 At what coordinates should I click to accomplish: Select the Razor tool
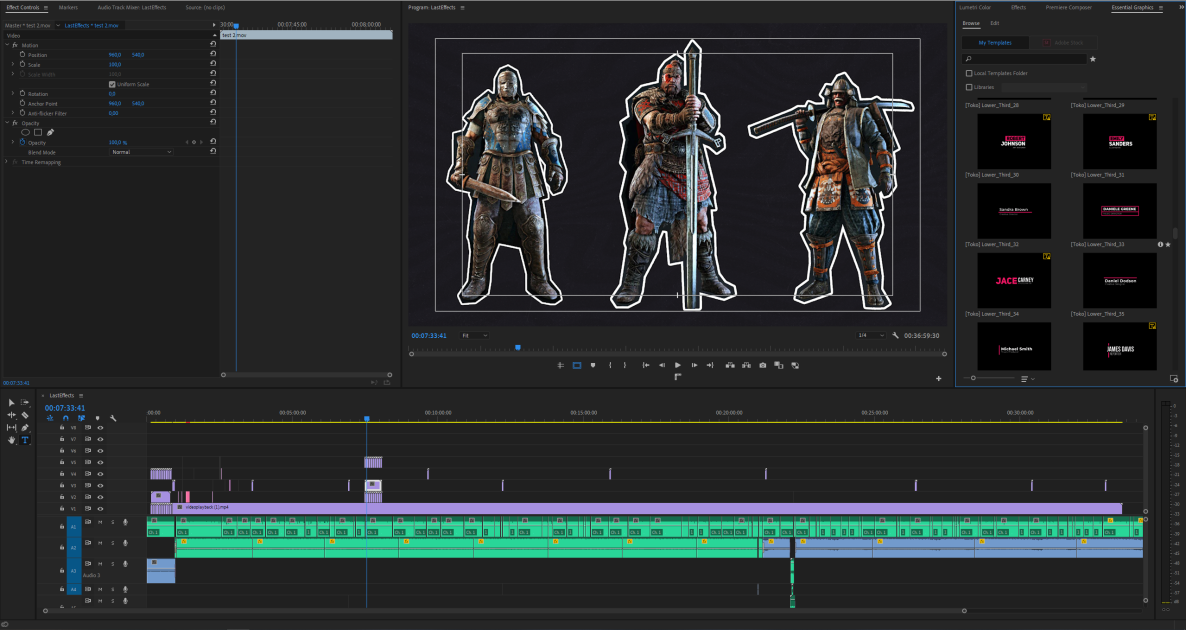(x=25, y=415)
